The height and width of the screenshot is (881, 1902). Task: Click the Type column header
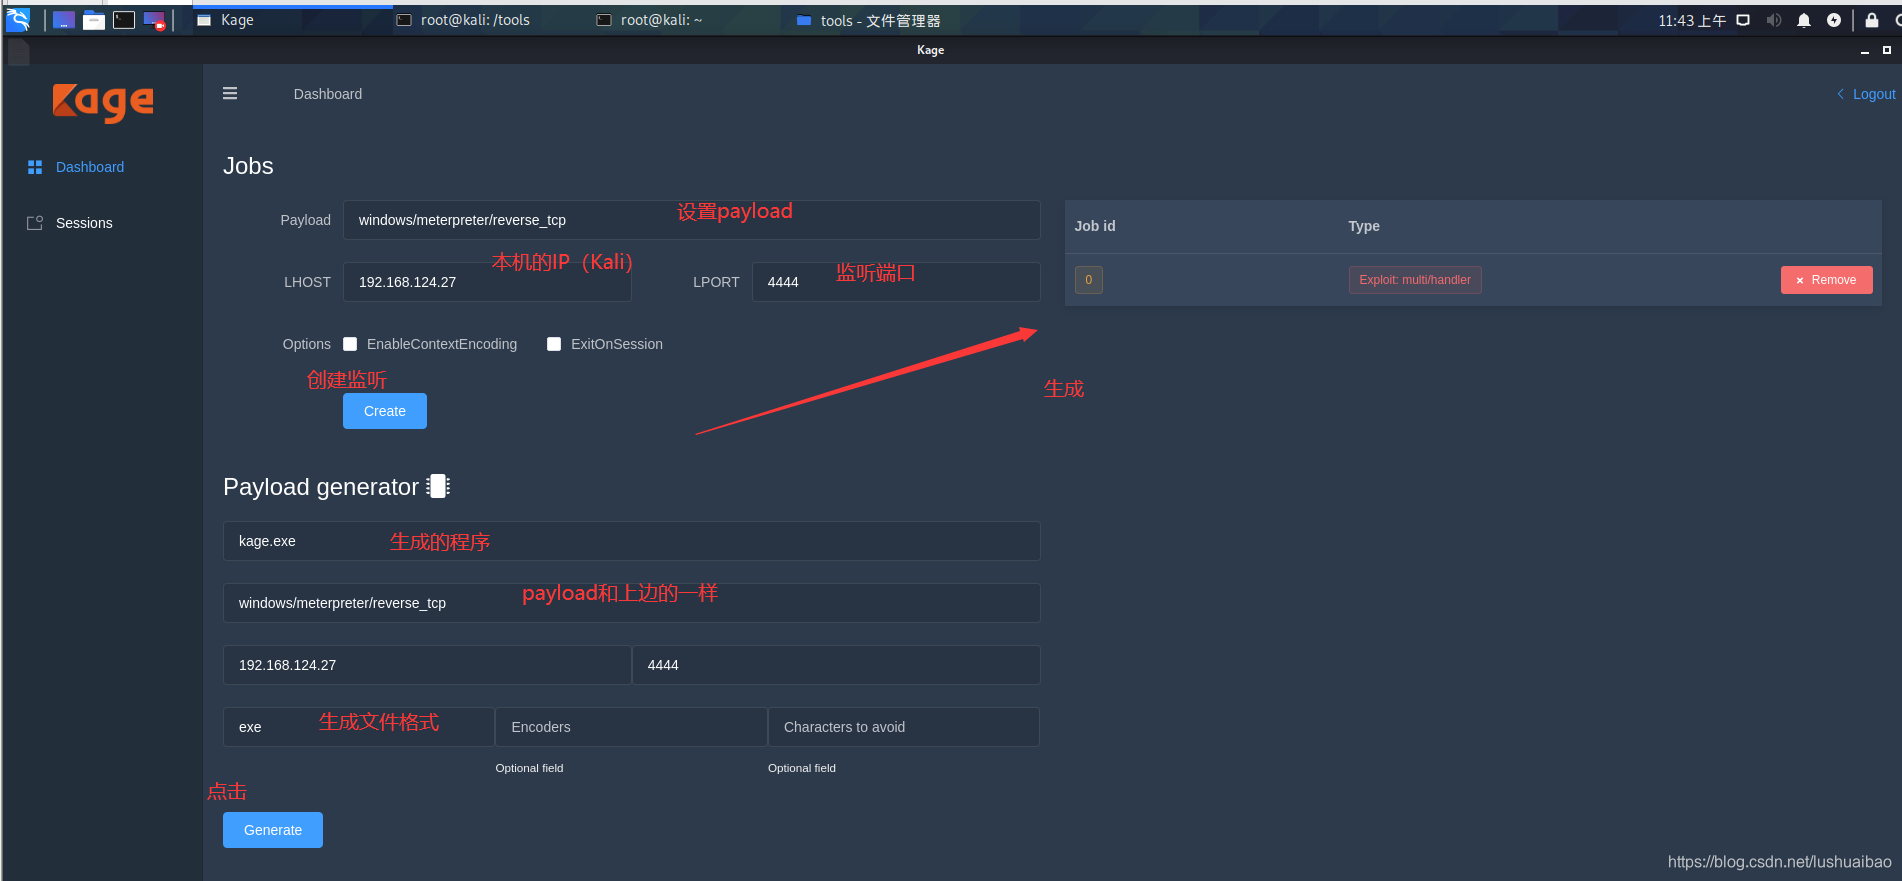tap(1364, 226)
